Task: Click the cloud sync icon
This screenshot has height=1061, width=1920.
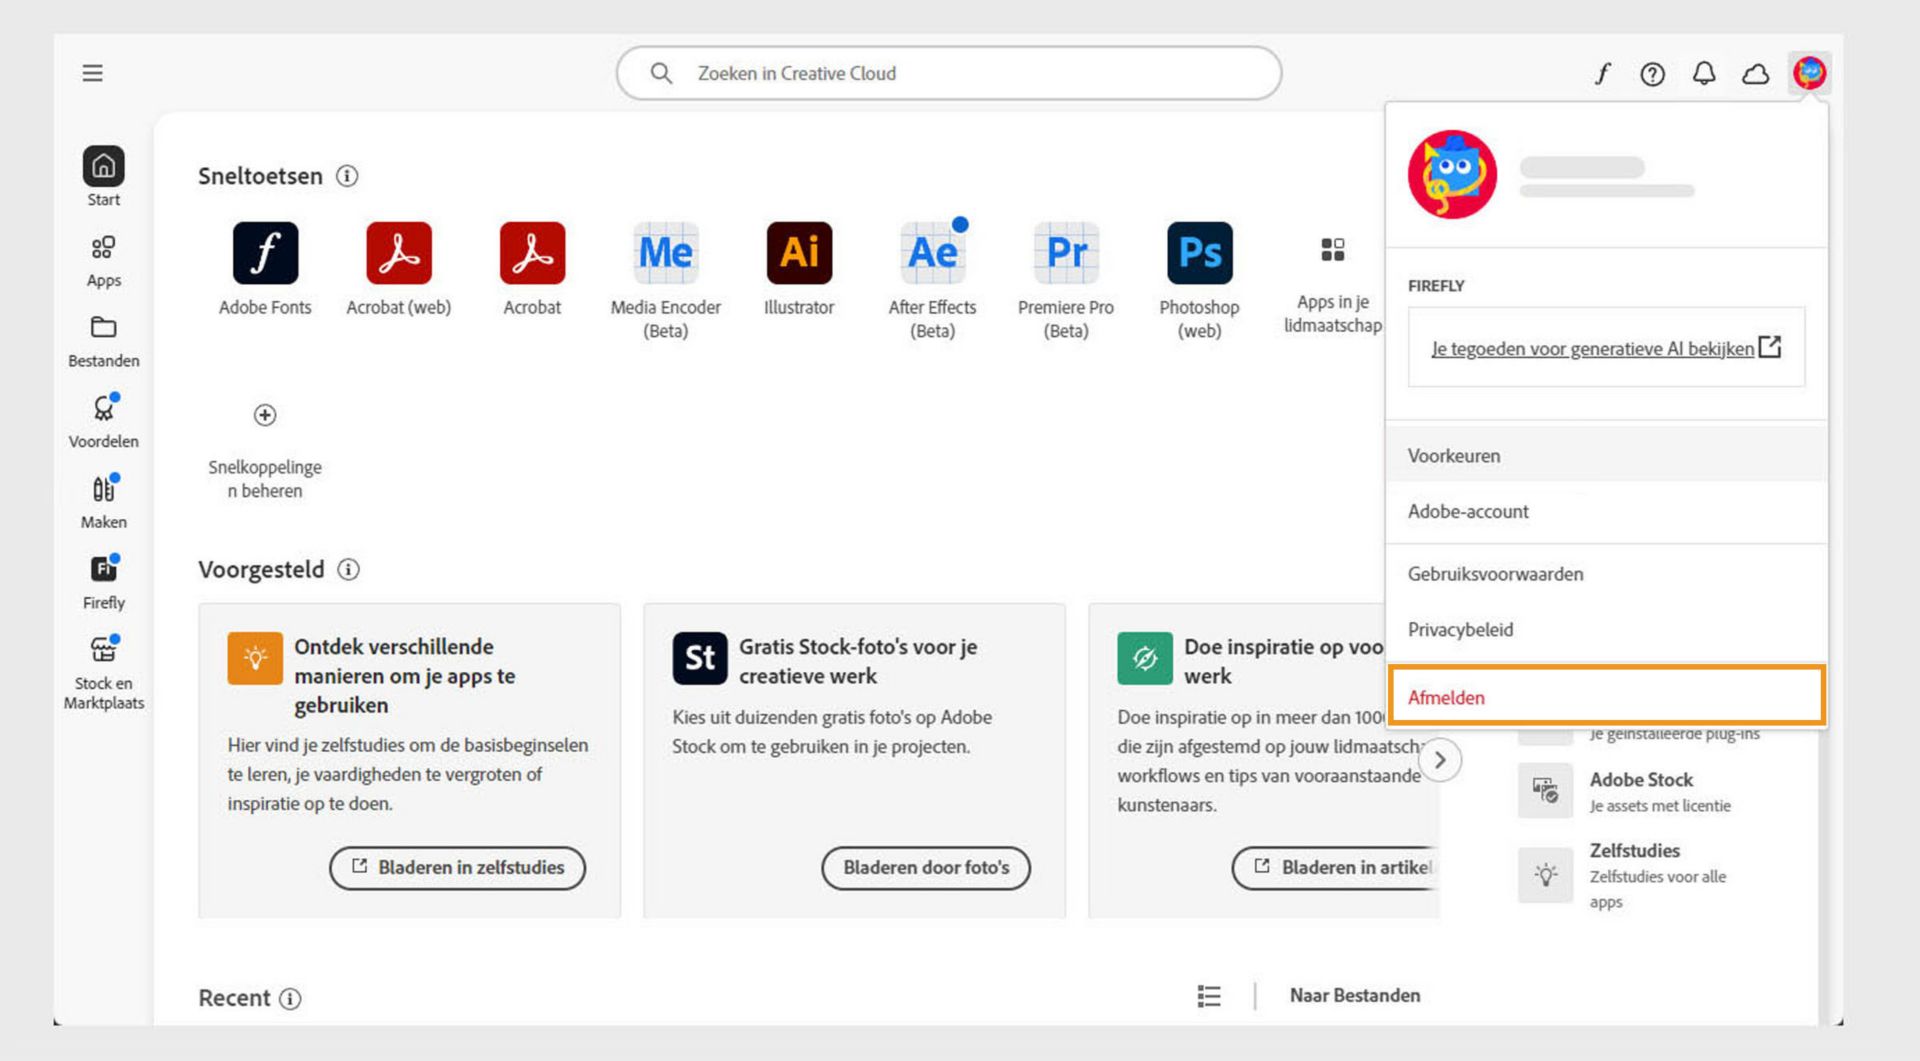Action: point(1756,73)
